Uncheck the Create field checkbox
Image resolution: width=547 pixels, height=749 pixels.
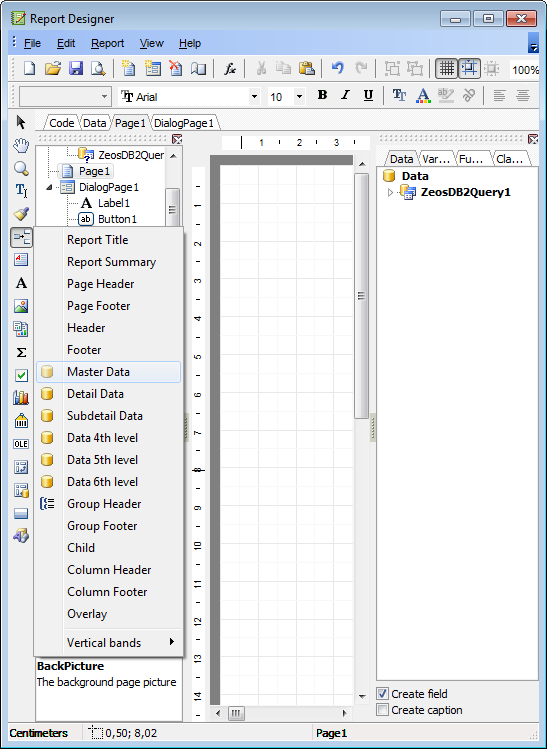click(x=382, y=693)
